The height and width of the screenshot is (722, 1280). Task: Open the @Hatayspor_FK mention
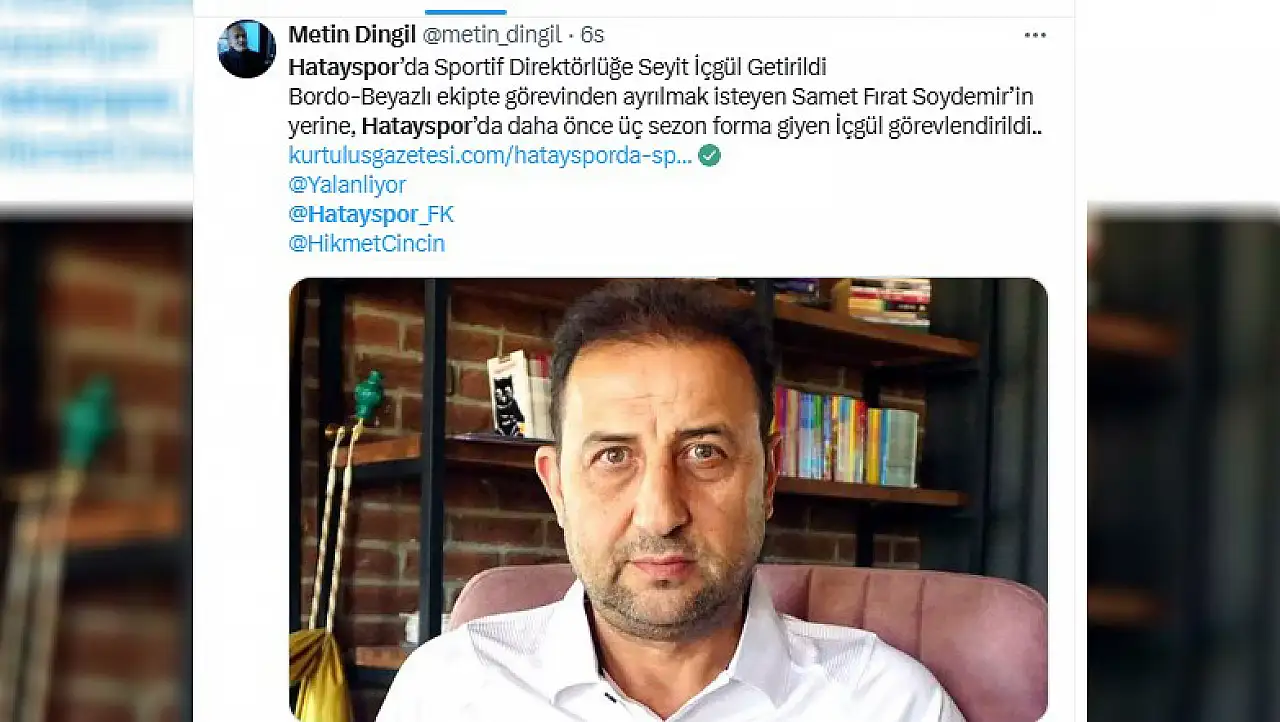point(371,214)
